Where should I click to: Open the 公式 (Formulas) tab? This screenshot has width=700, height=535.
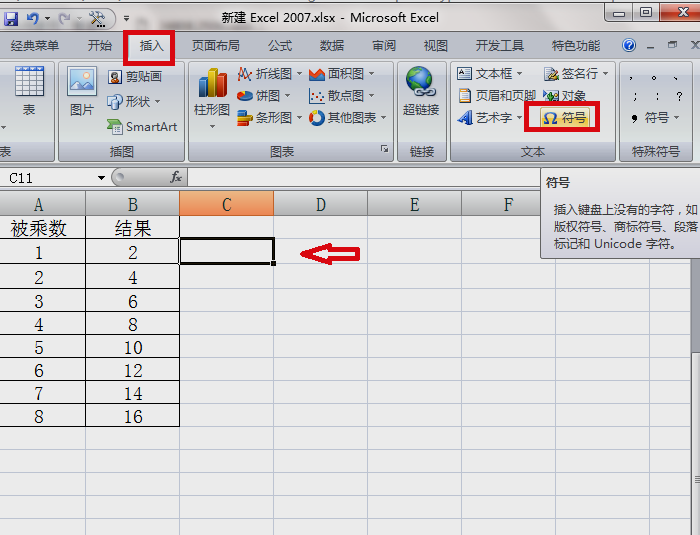[280, 46]
